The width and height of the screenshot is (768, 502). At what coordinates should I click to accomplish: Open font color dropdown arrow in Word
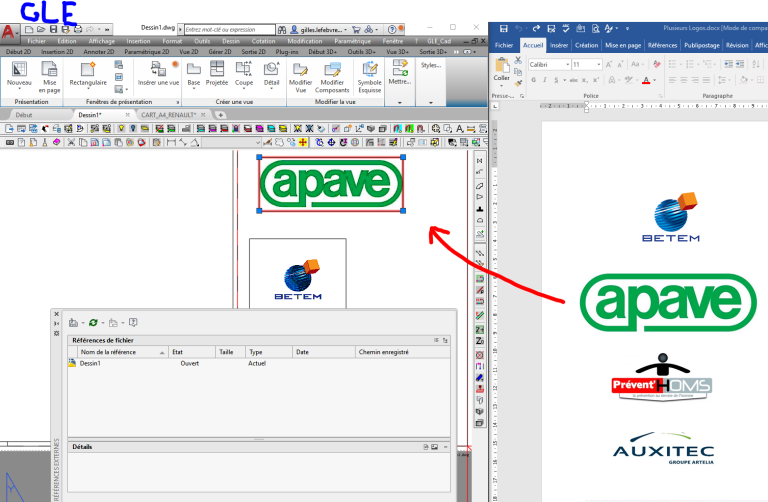[654, 80]
